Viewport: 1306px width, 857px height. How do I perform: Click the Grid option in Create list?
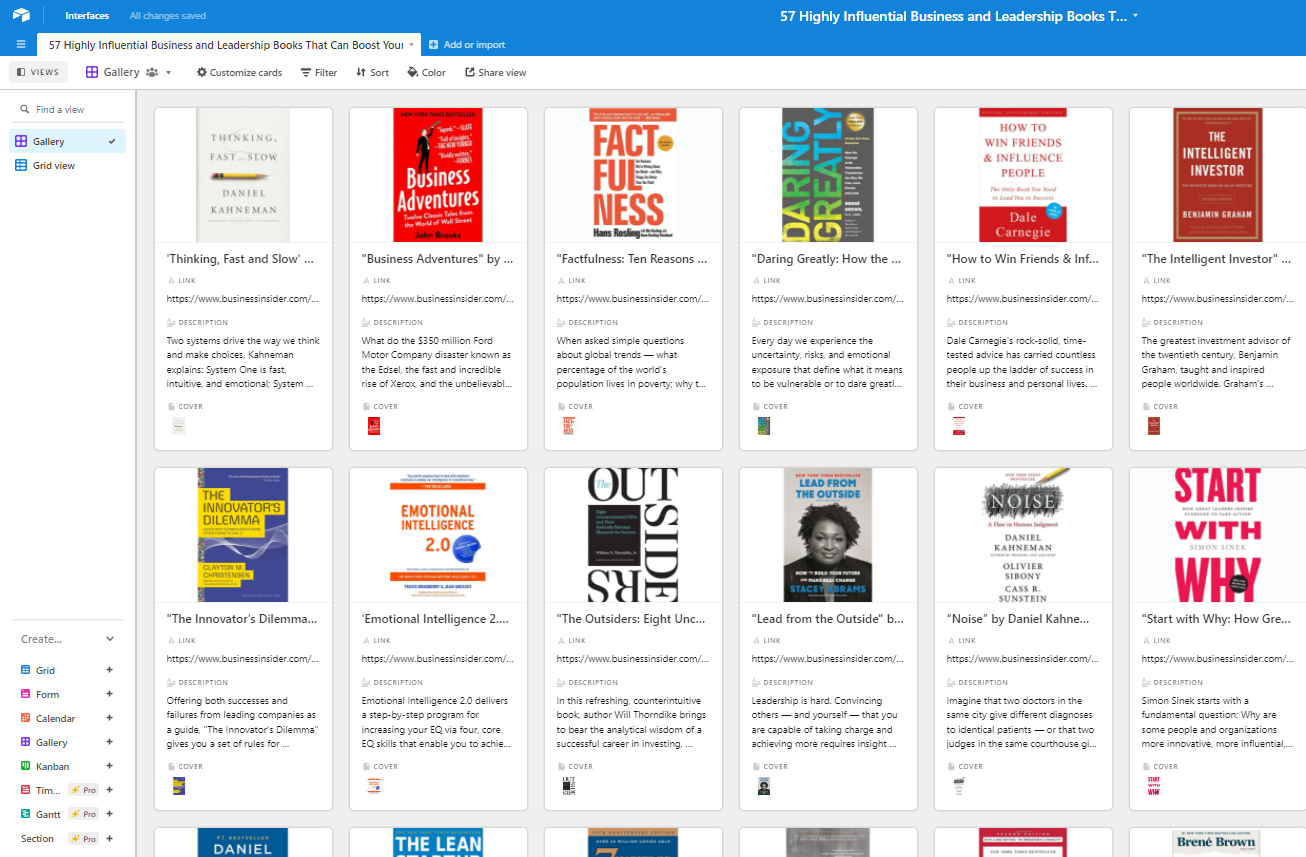tap(45, 670)
